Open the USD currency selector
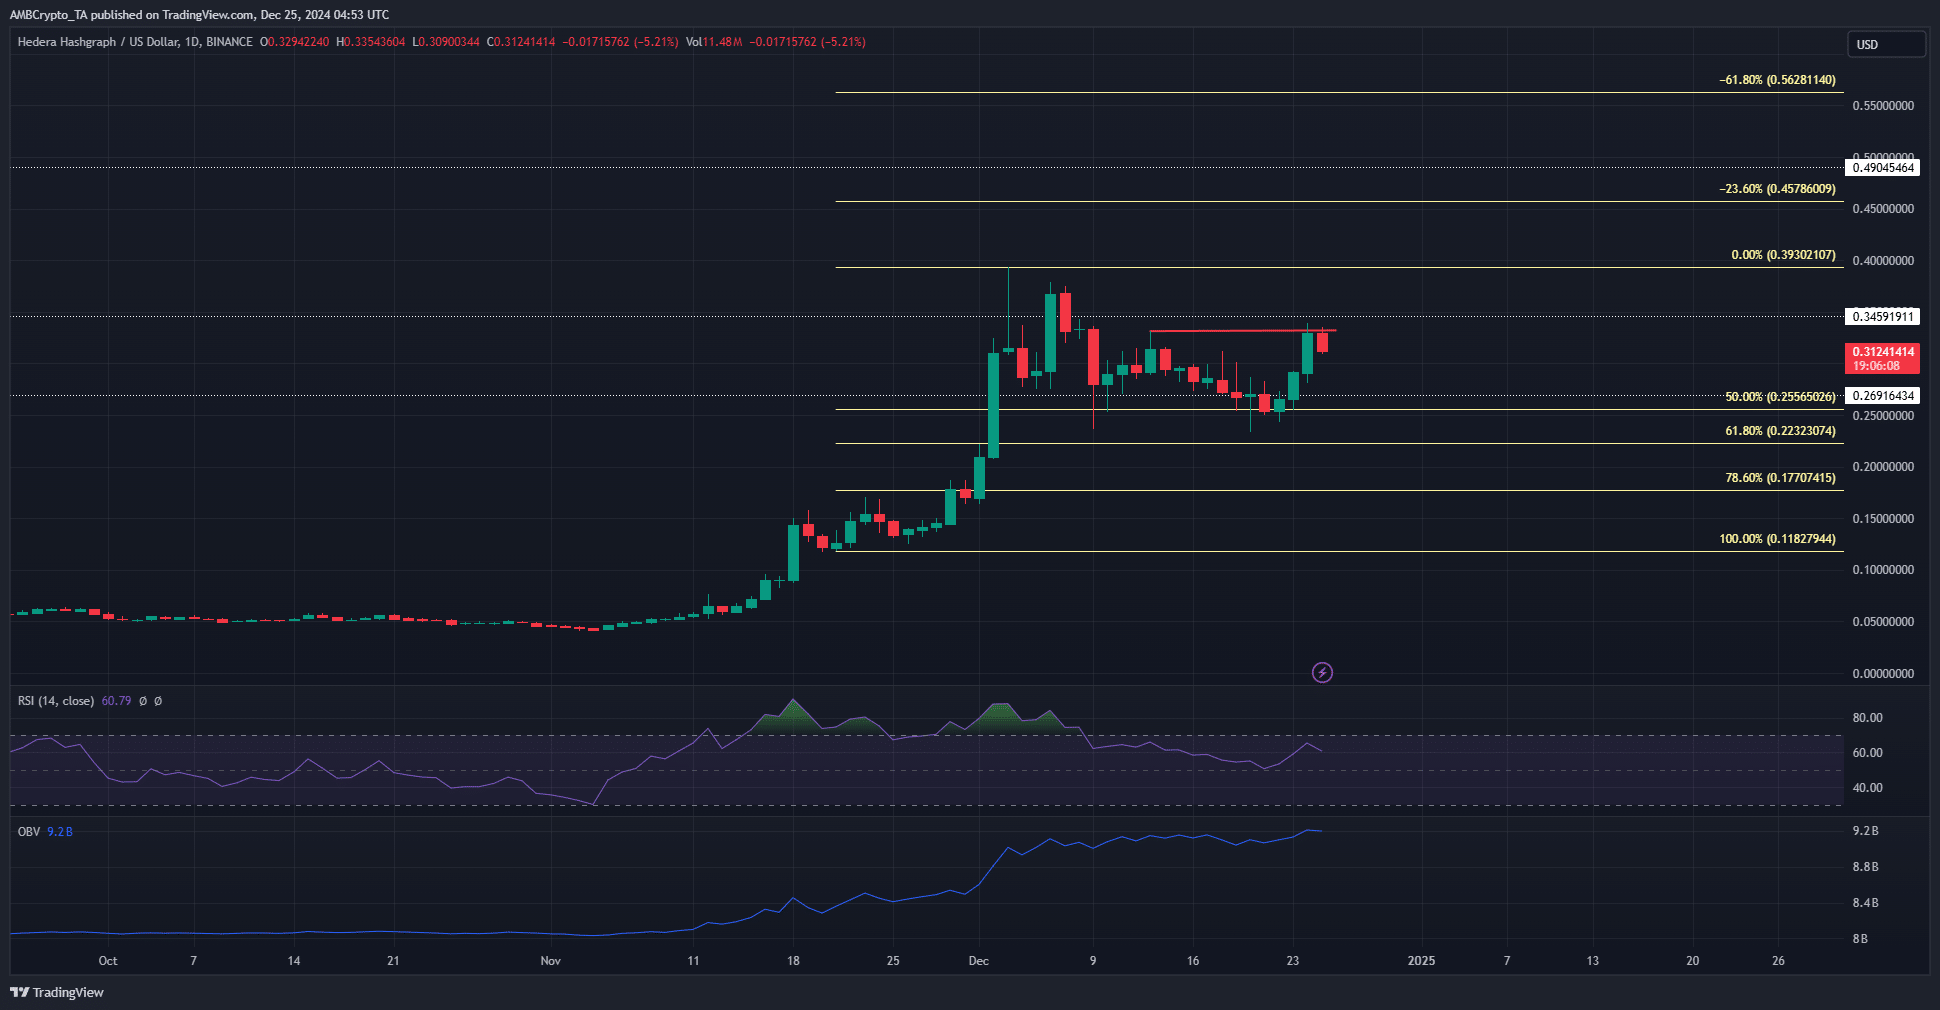The width and height of the screenshot is (1940, 1010). [x=1885, y=44]
